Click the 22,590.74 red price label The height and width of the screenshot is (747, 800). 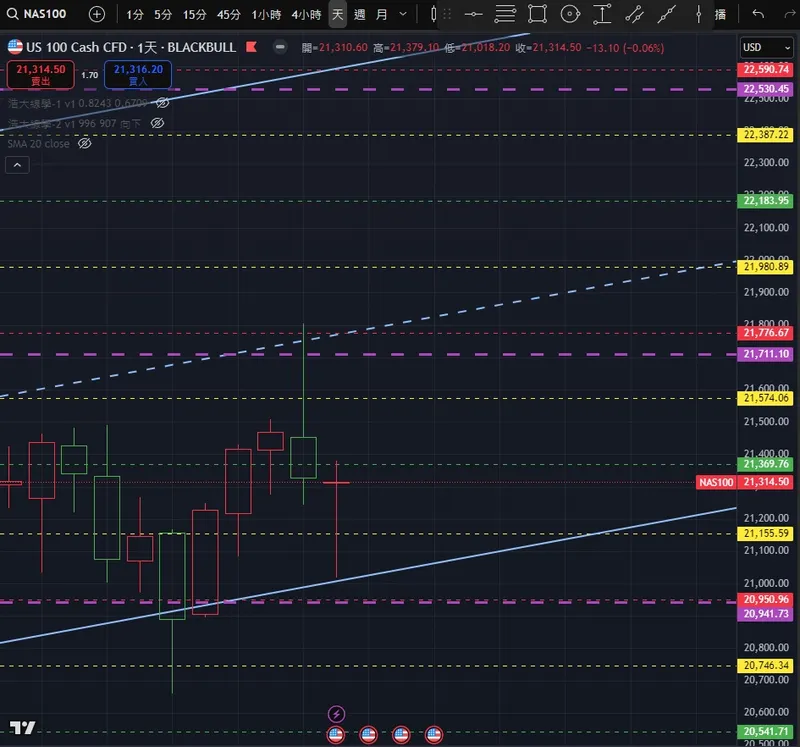tap(765, 69)
